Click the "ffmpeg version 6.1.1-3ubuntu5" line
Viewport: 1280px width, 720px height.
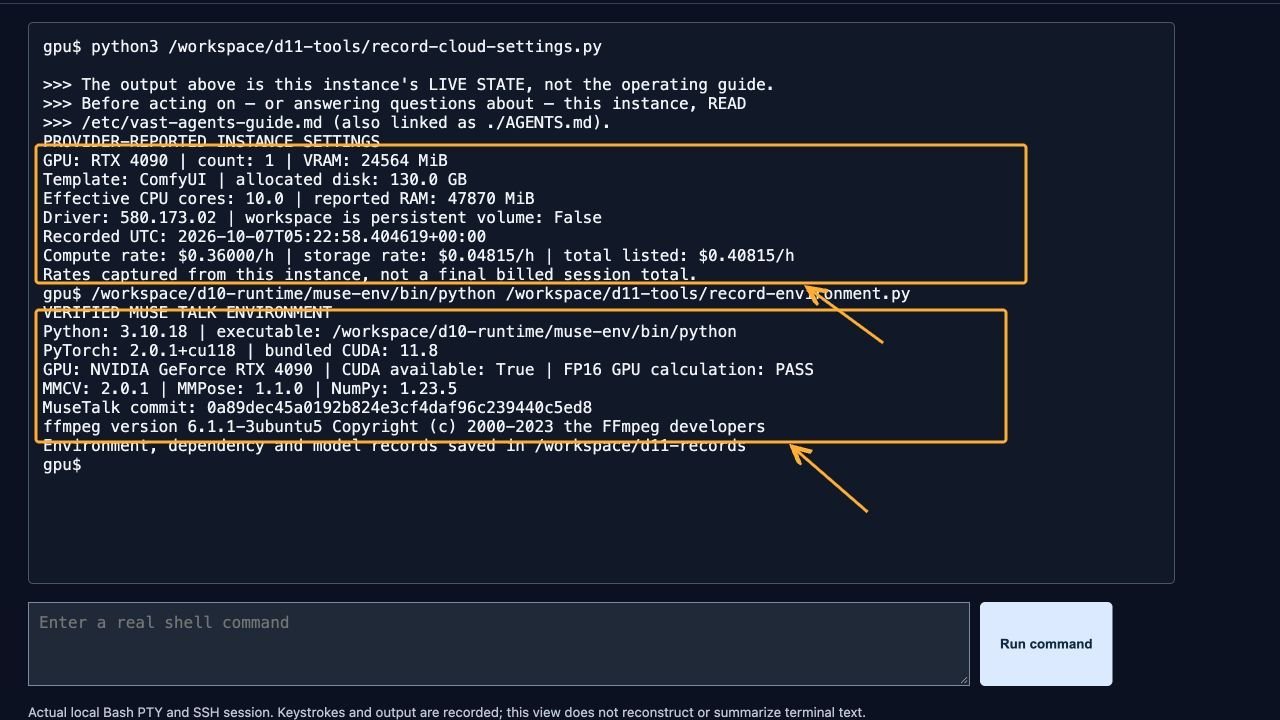click(404, 427)
